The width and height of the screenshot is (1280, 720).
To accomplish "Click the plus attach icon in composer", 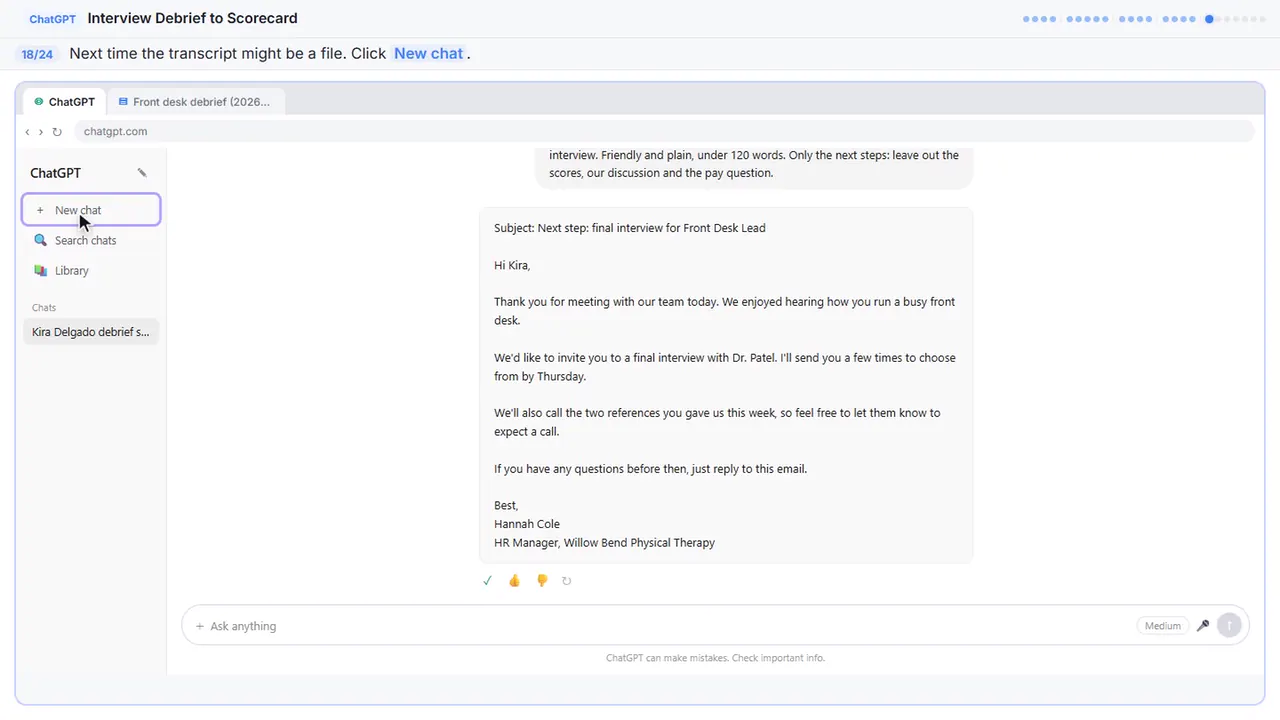I will click(200, 626).
